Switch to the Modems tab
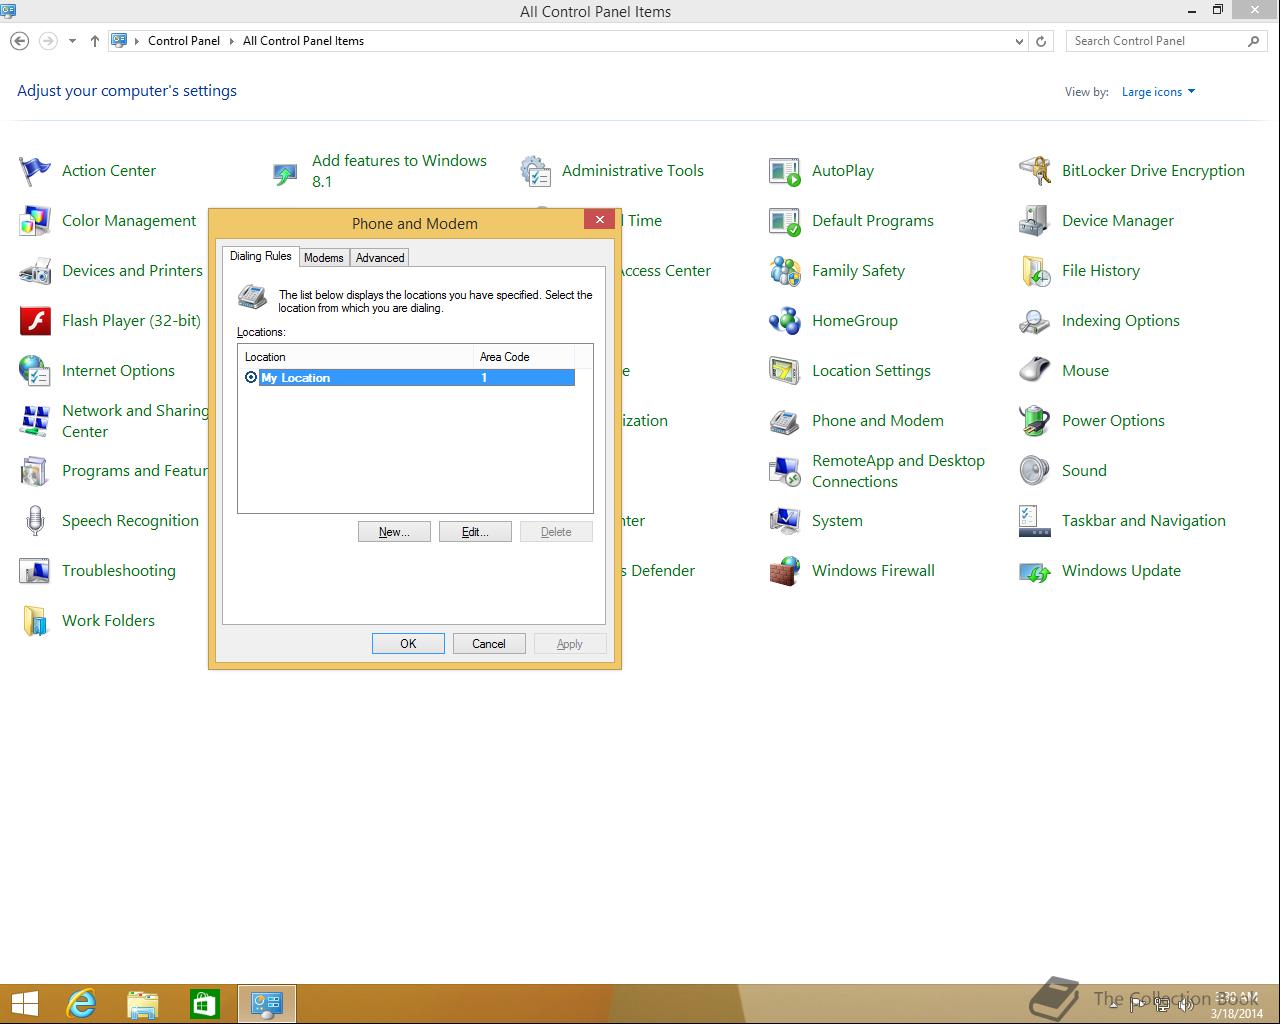Image resolution: width=1280 pixels, height=1024 pixels. [x=324, y=258]
